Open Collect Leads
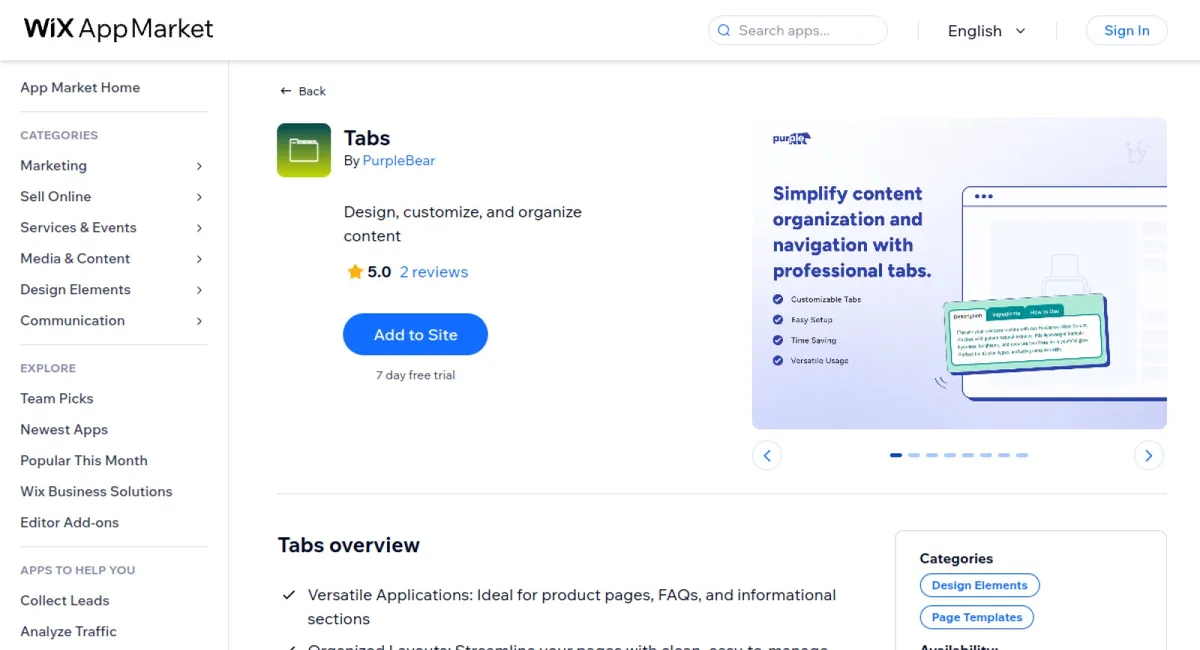Viewport: 1200px width, 650px height. pos(64,600)
